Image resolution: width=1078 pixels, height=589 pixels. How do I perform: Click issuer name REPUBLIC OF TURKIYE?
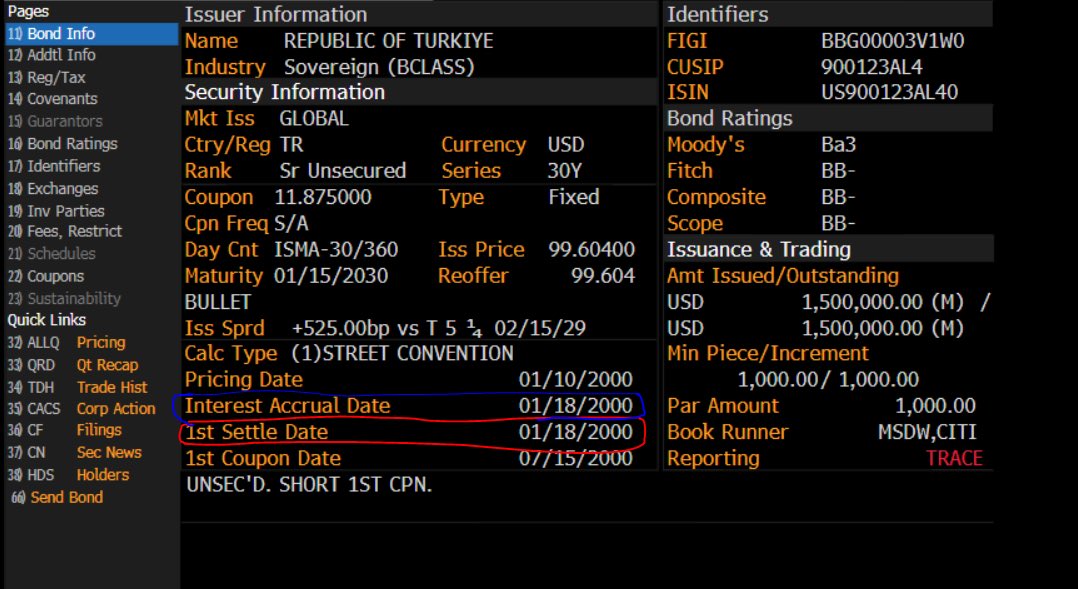(x=388, y=41)
